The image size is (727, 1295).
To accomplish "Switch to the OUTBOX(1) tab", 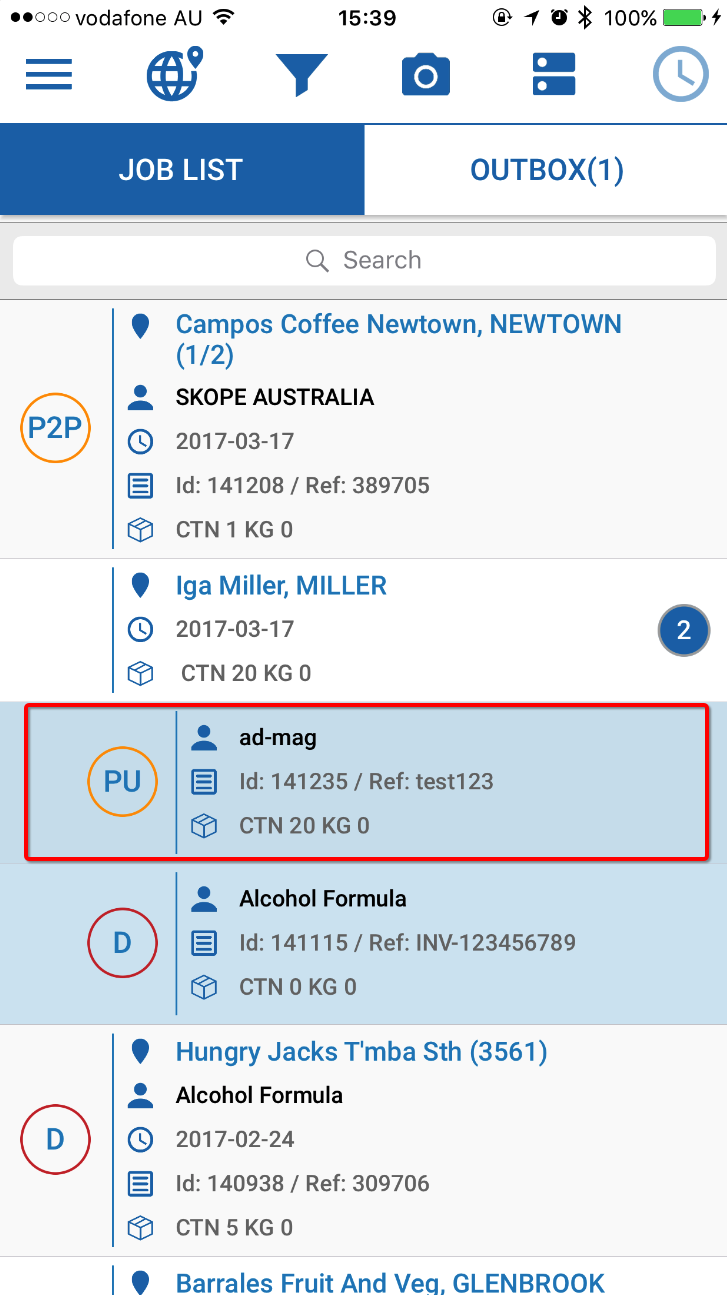I will click(x=546, y=170).
